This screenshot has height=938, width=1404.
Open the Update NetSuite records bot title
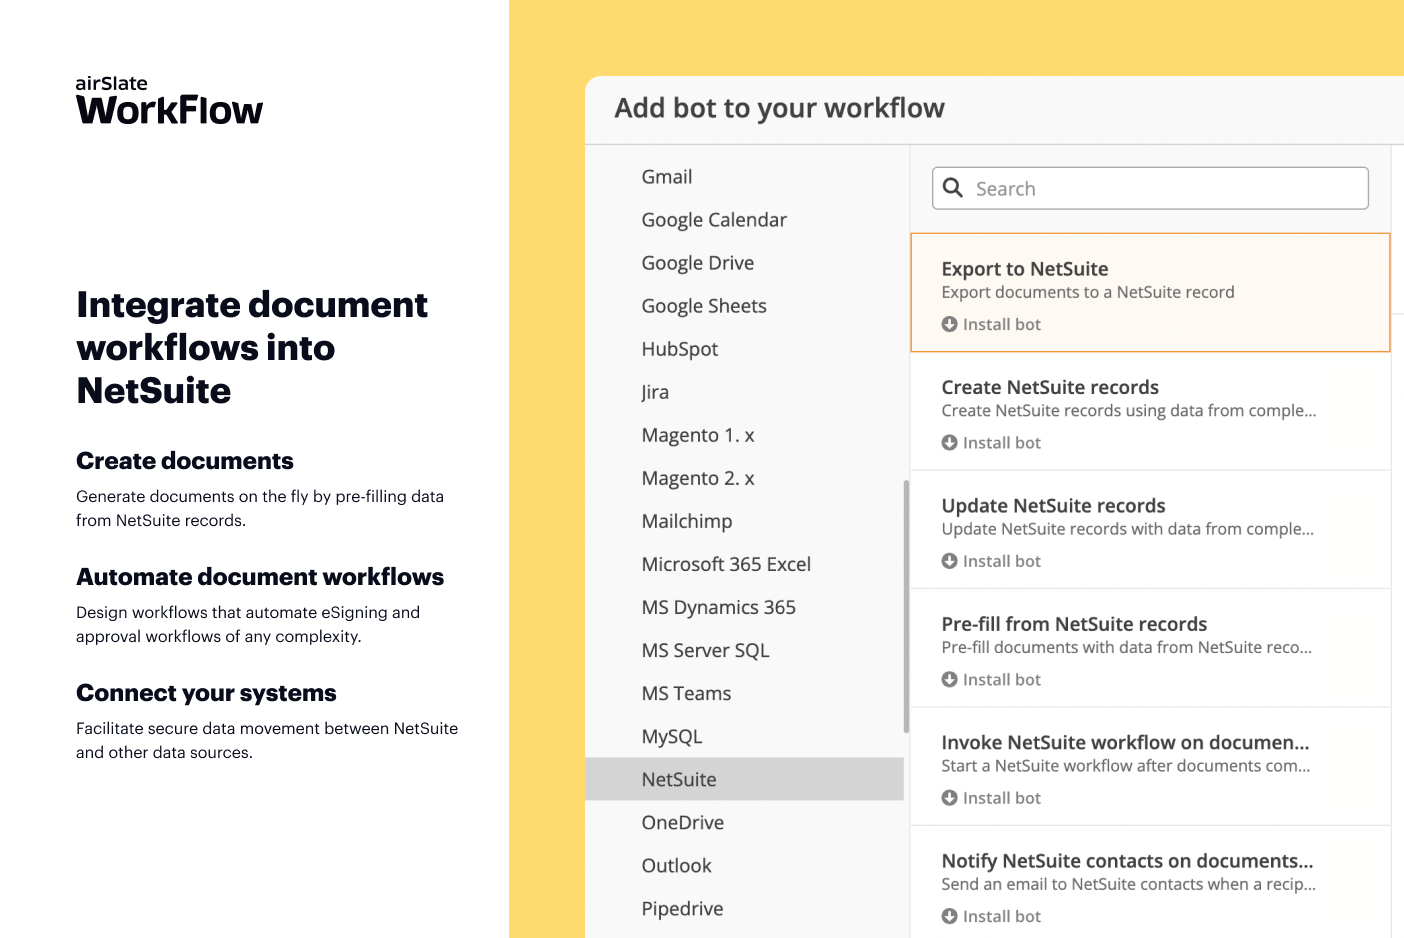[x=1053, y=505]
